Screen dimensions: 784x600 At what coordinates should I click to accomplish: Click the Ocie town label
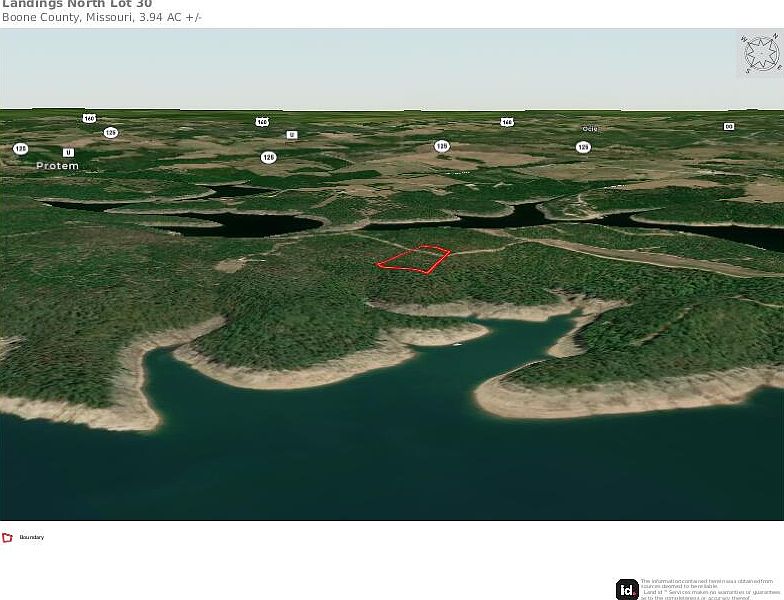pos(589,129)
